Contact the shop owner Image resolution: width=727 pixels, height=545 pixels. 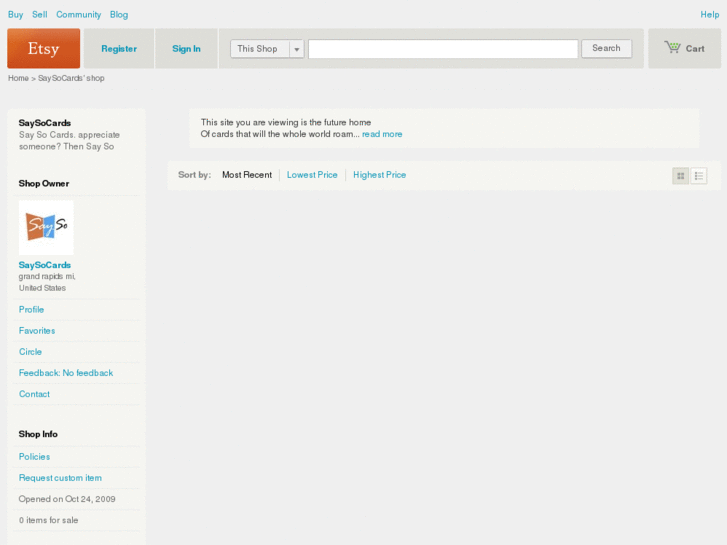click(x=34, y=394)
